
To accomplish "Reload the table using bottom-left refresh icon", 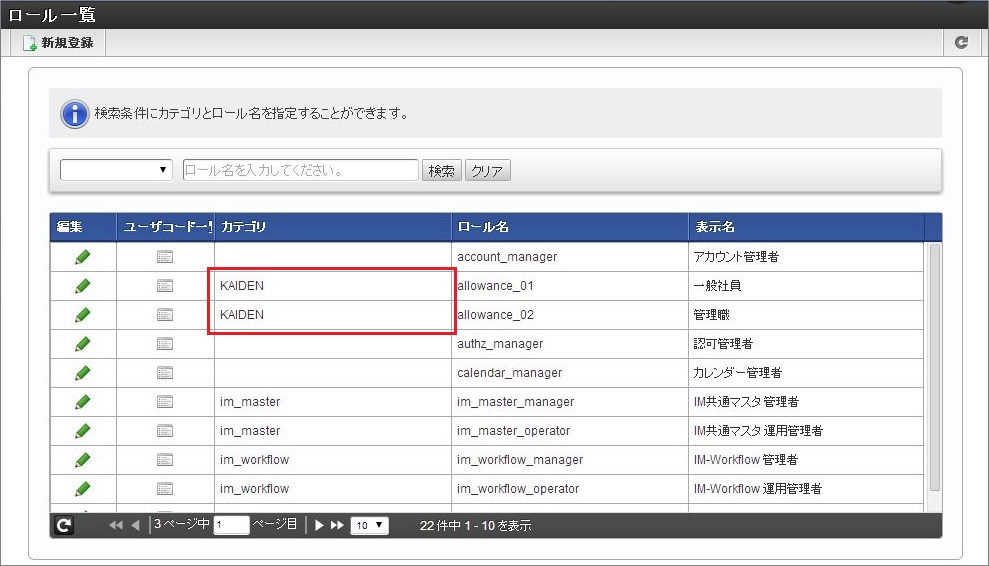I will 64,525.
